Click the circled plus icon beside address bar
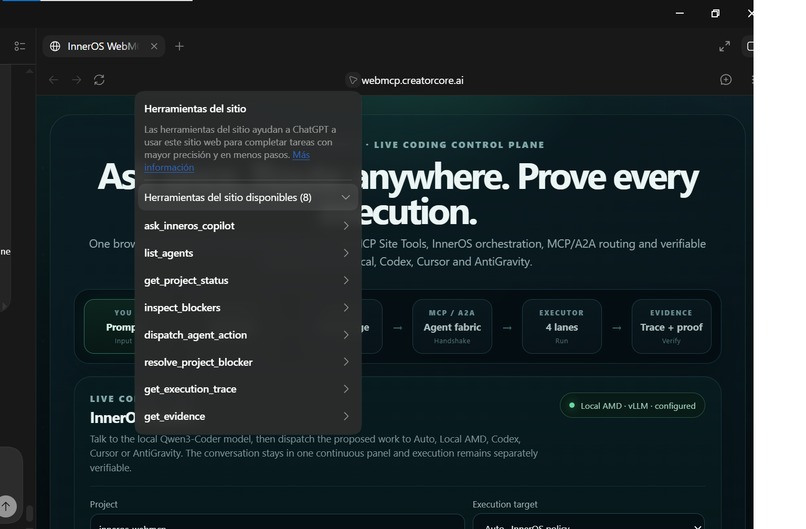806x529 pixels. coord(726,80)
